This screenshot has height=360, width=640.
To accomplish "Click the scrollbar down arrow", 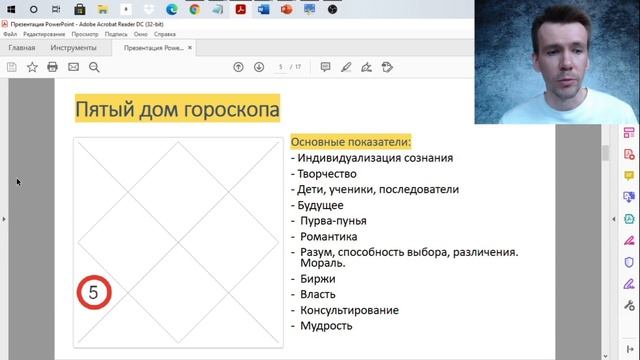I will (605, 356).
